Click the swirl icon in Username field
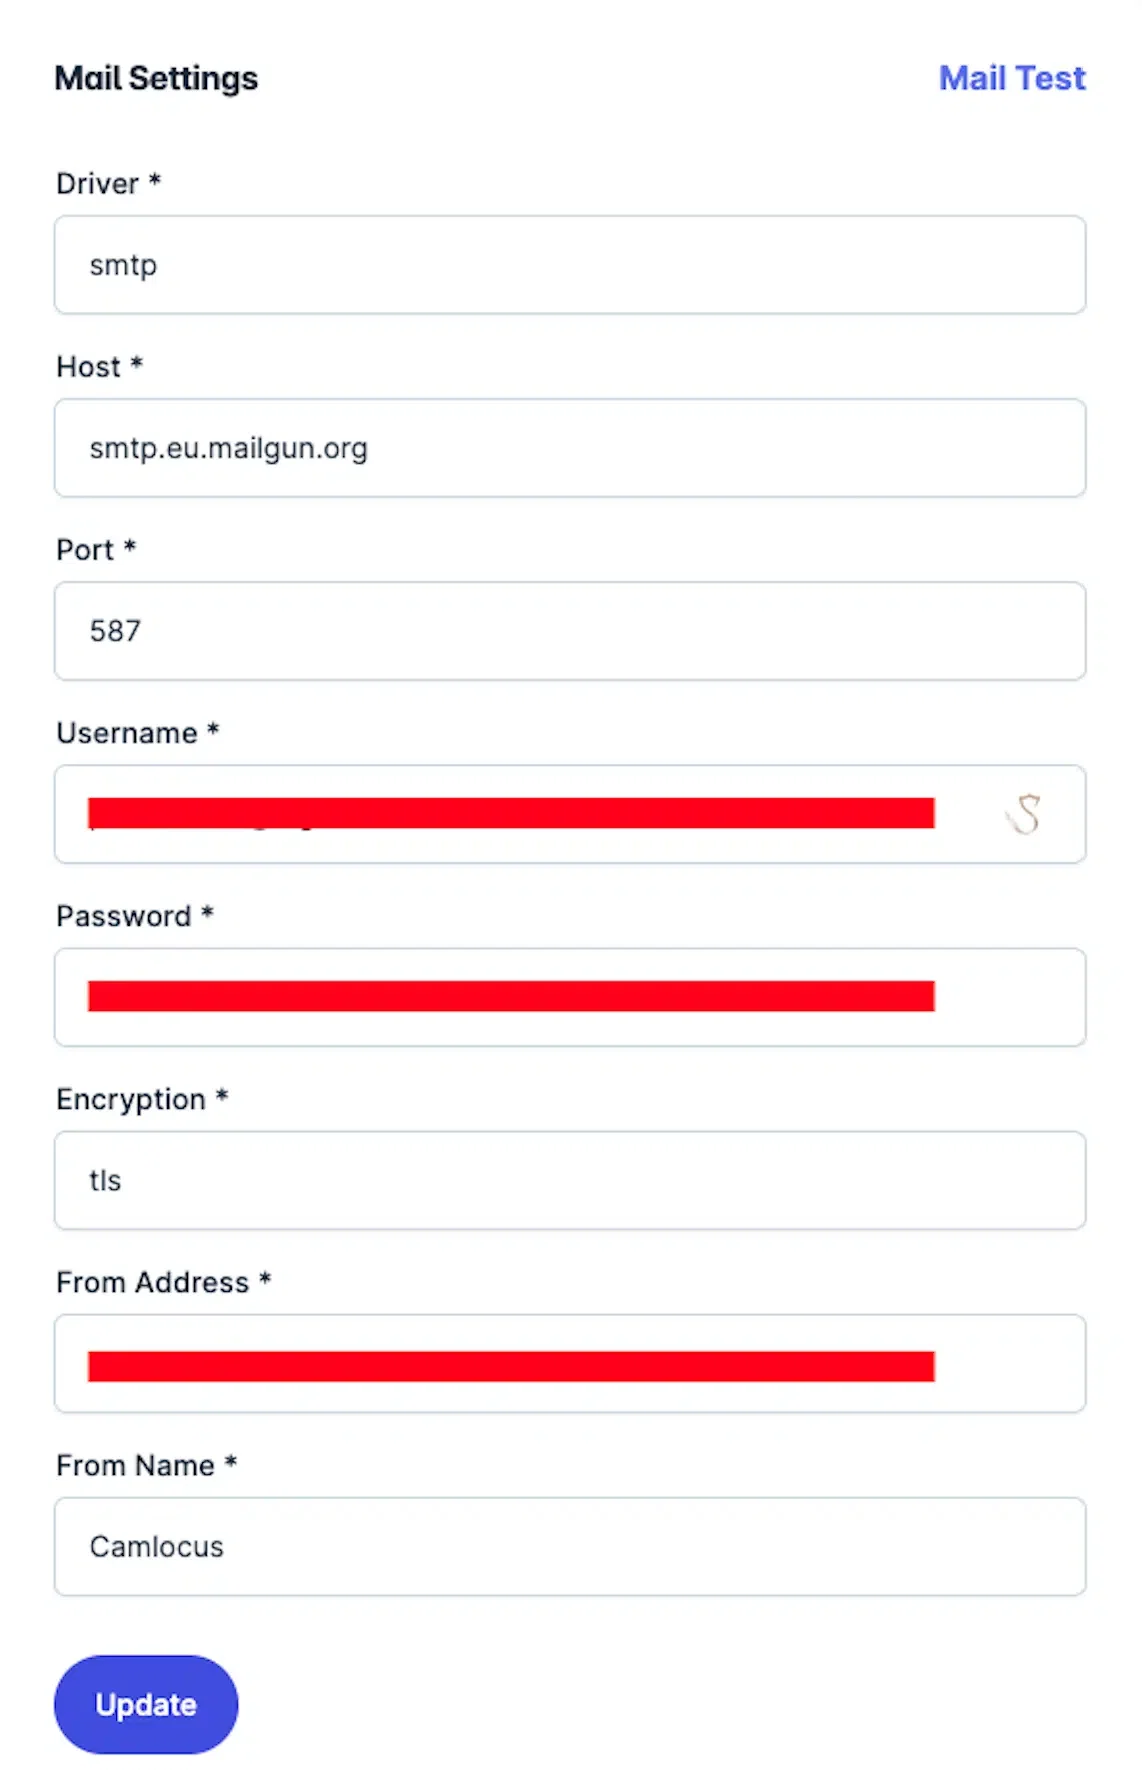Viewport: 1142px width, 1770px height. (x=1024, y=814)
